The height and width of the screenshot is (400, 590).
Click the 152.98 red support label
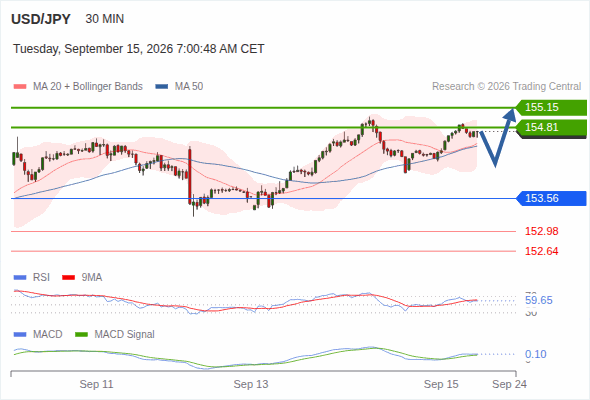click(x=541, y=231)
